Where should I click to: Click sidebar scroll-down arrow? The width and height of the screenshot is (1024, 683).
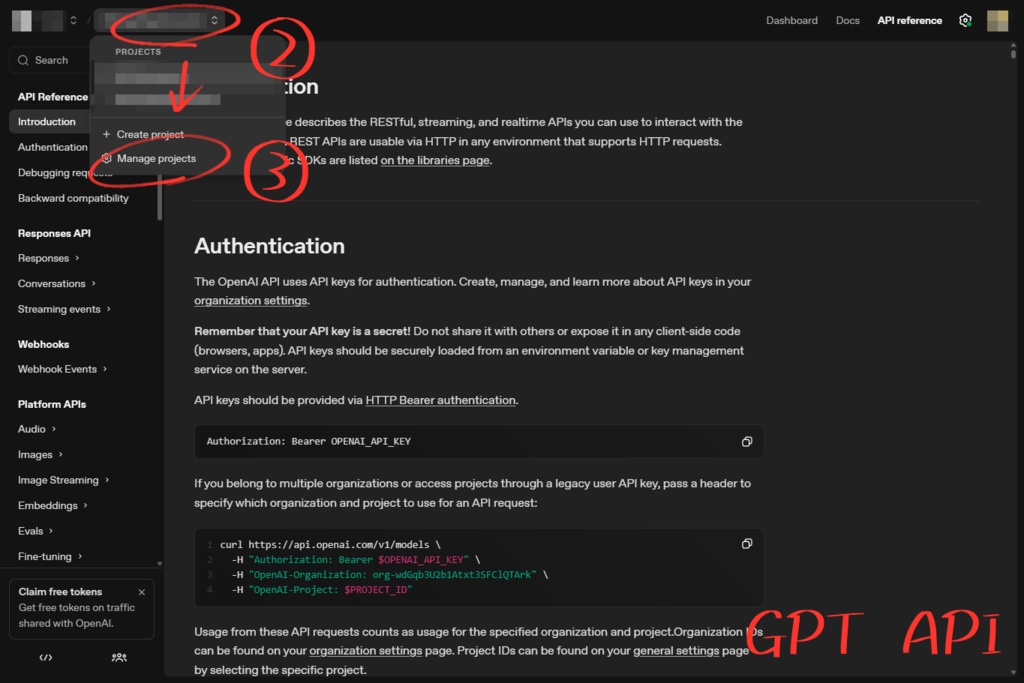coord(160,564)
